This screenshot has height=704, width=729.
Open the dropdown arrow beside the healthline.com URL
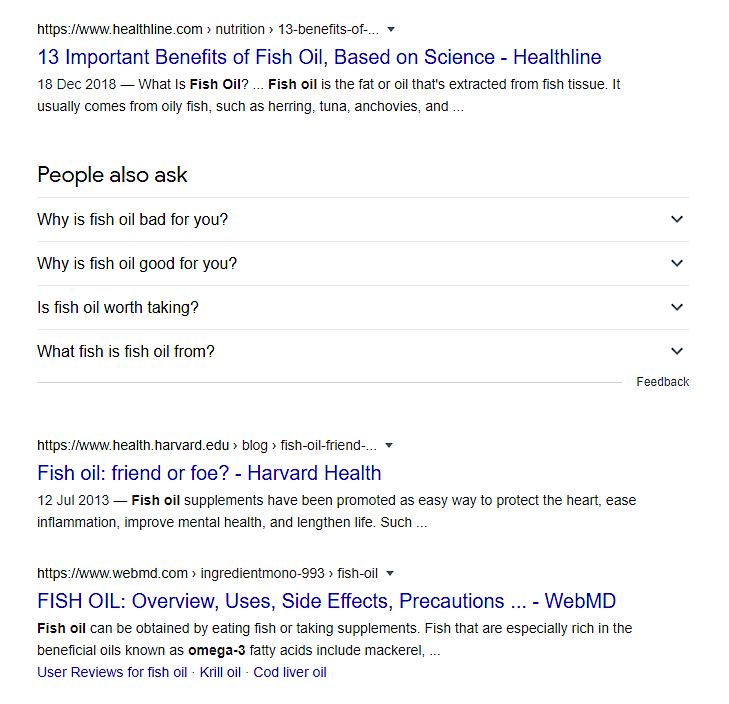tap(391, 29)
